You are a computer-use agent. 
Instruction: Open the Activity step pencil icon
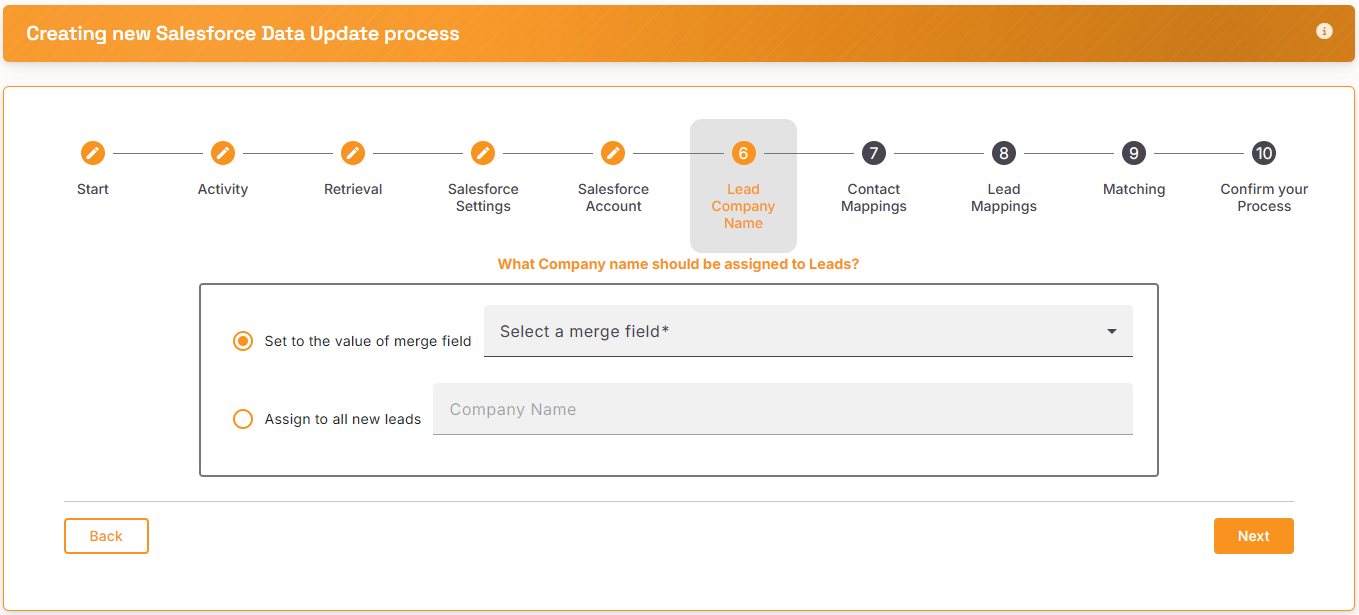[x=223, y=153]
